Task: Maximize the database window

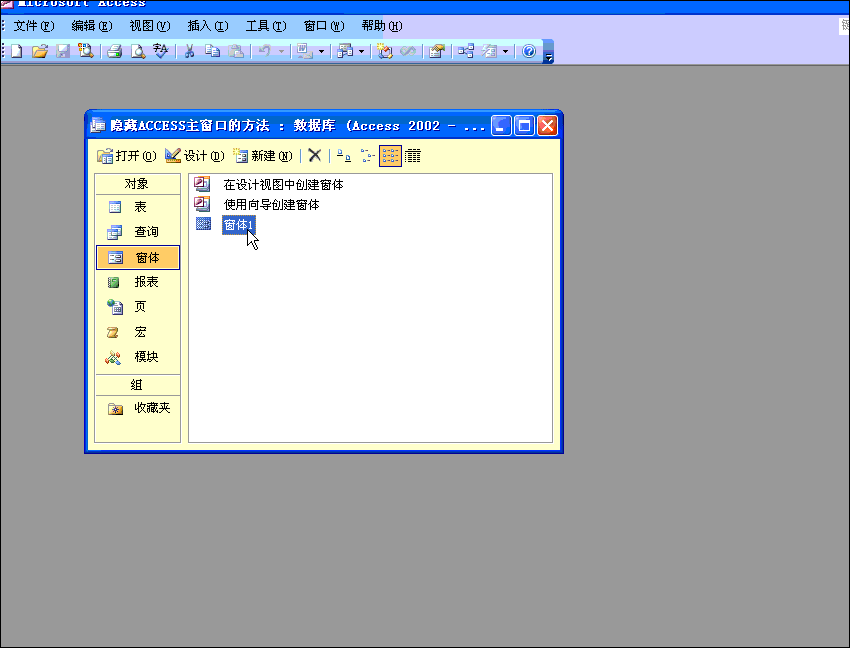Action: click(524, 126)
